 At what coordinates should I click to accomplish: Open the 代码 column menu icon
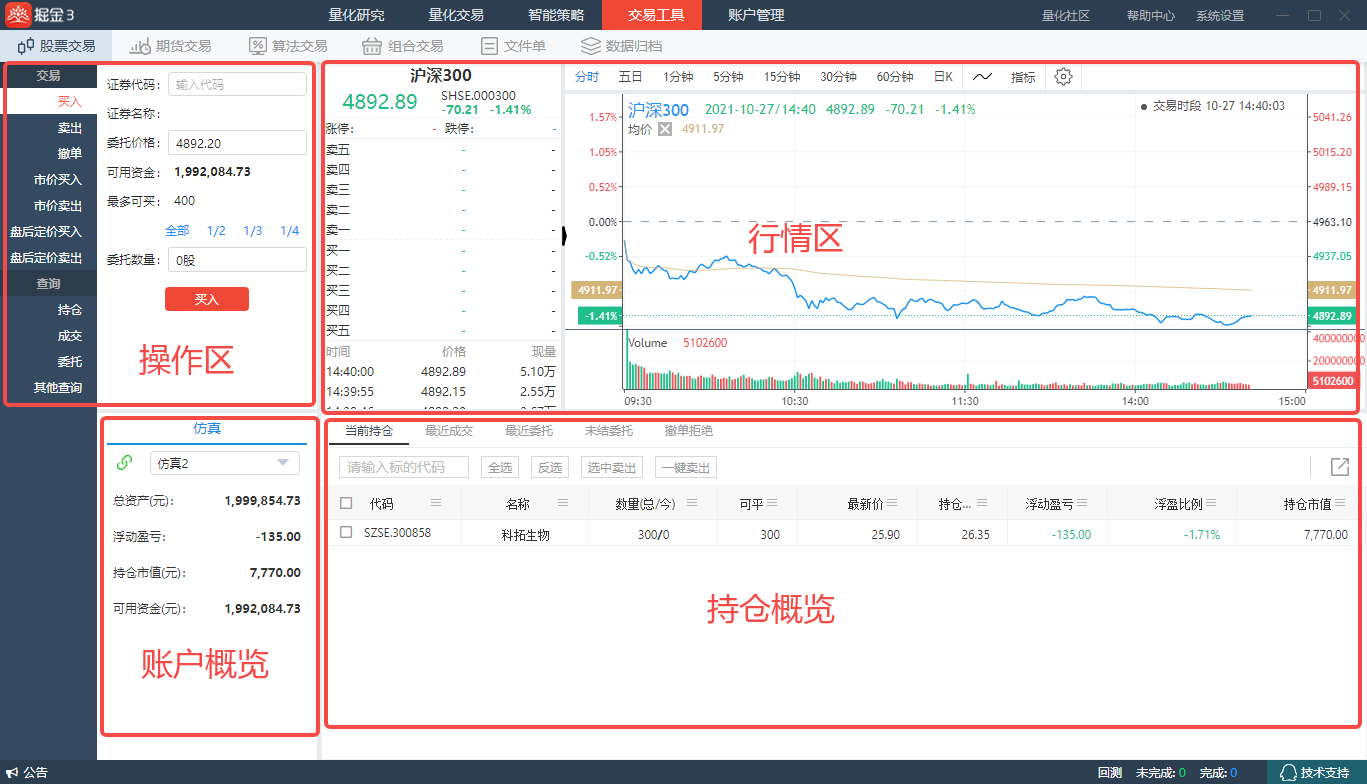pos(436,503)
